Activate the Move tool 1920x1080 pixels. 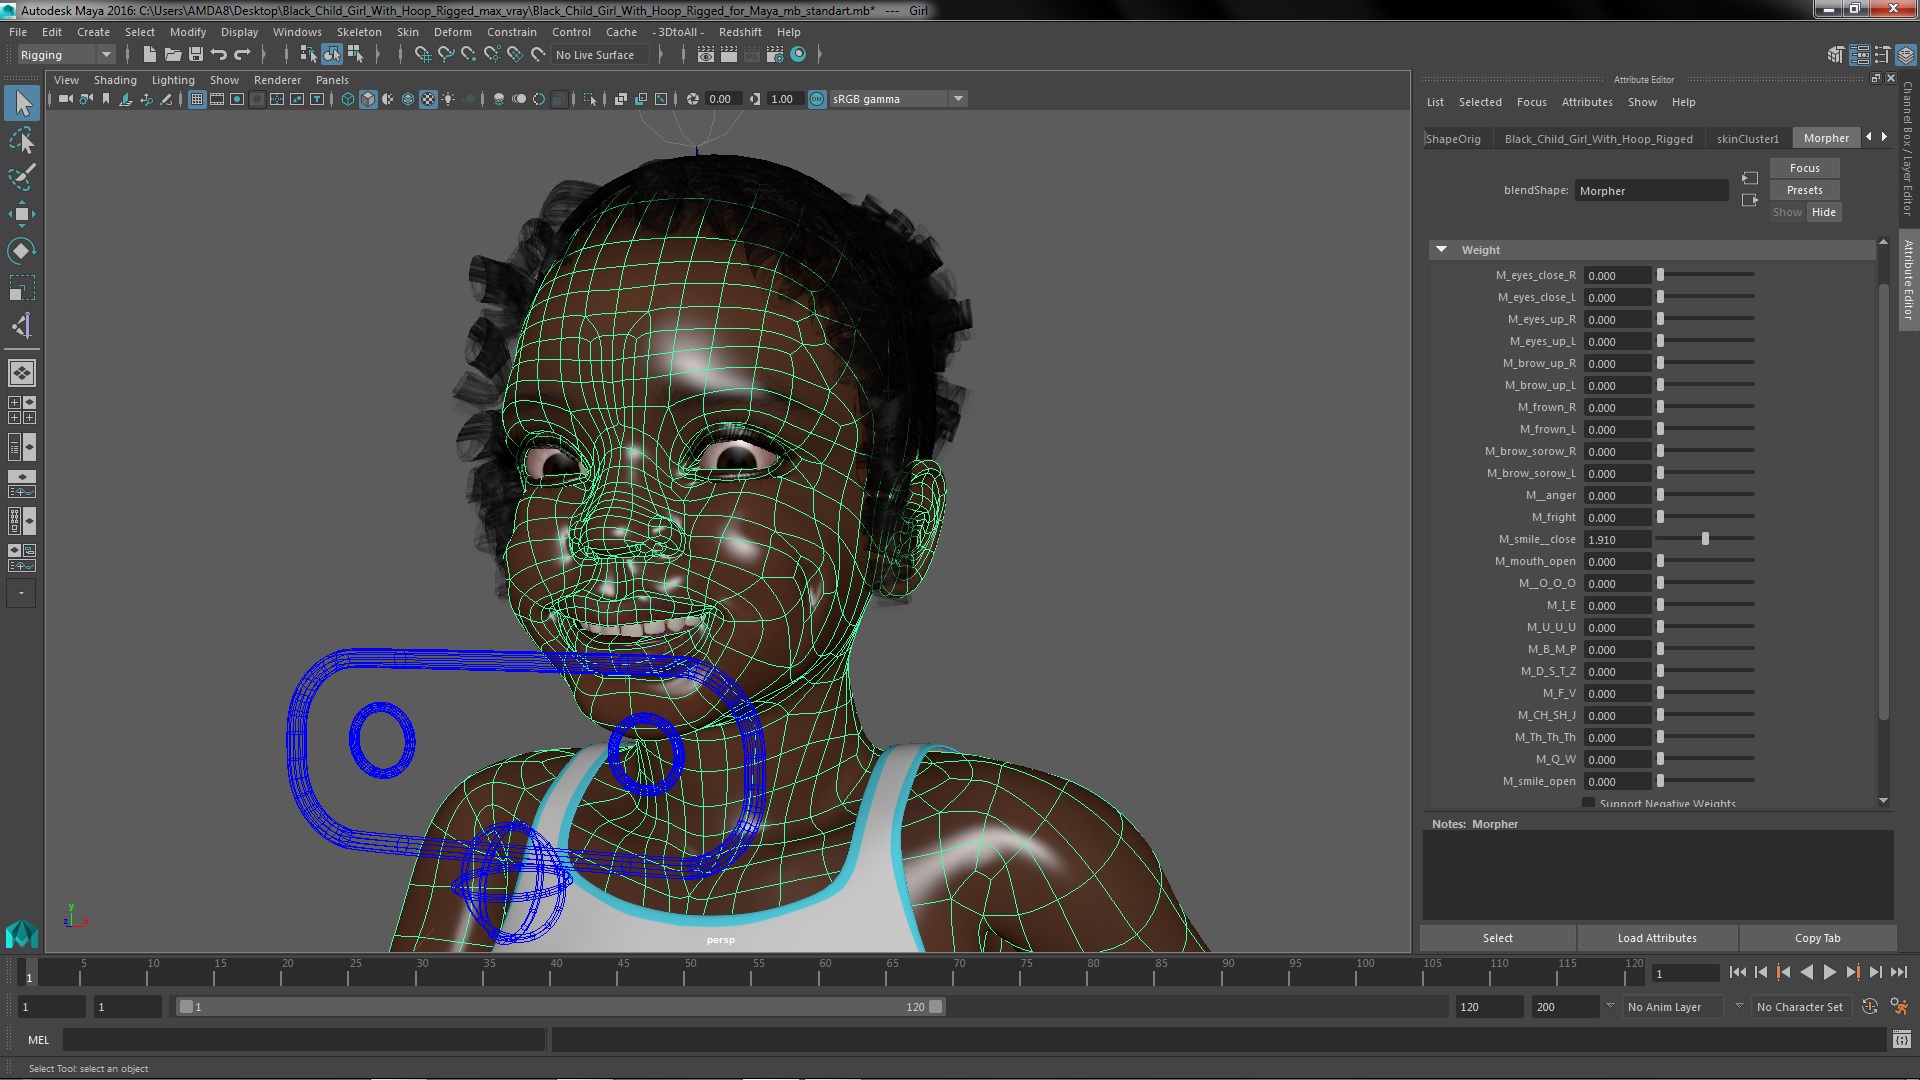point(22,214)
